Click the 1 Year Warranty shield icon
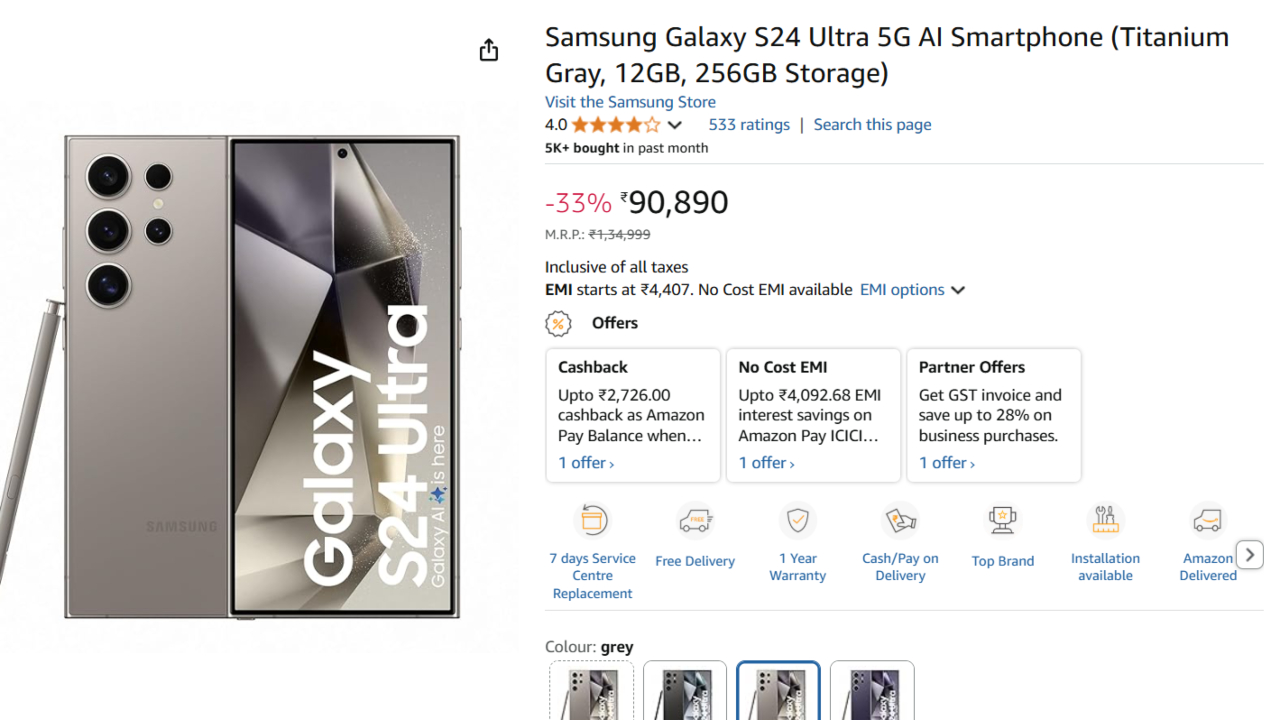 (x=797, y=521)
